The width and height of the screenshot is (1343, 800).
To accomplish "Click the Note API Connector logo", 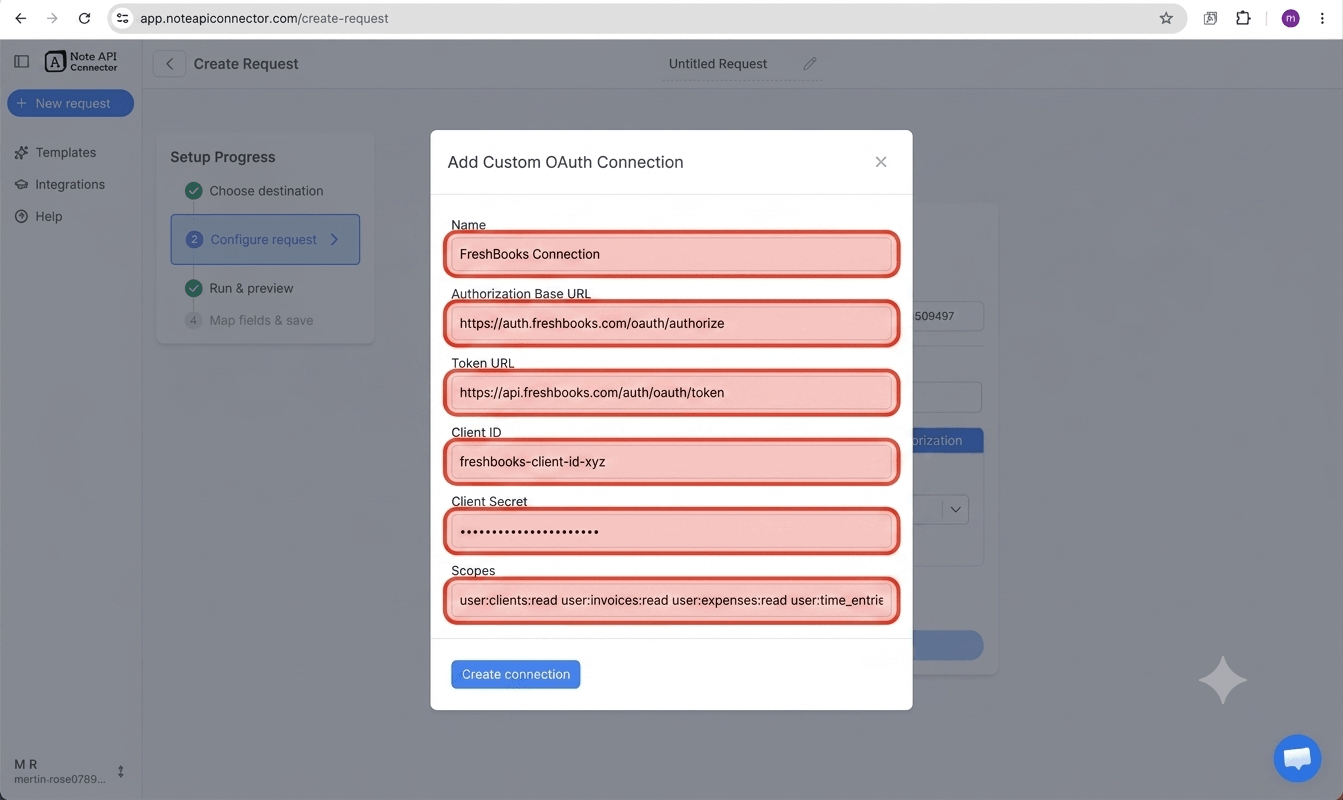I will (x=82, y=62).
